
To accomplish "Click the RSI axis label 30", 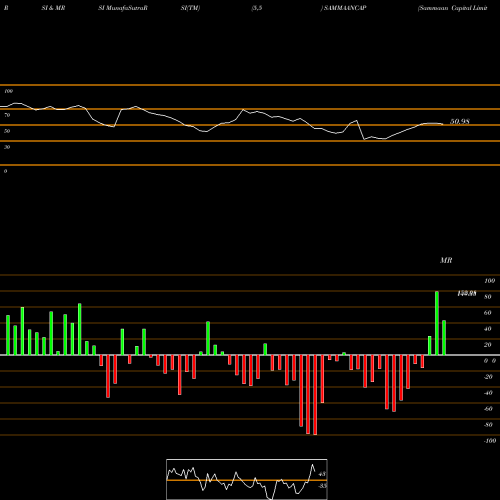I will tap(7, 147).
